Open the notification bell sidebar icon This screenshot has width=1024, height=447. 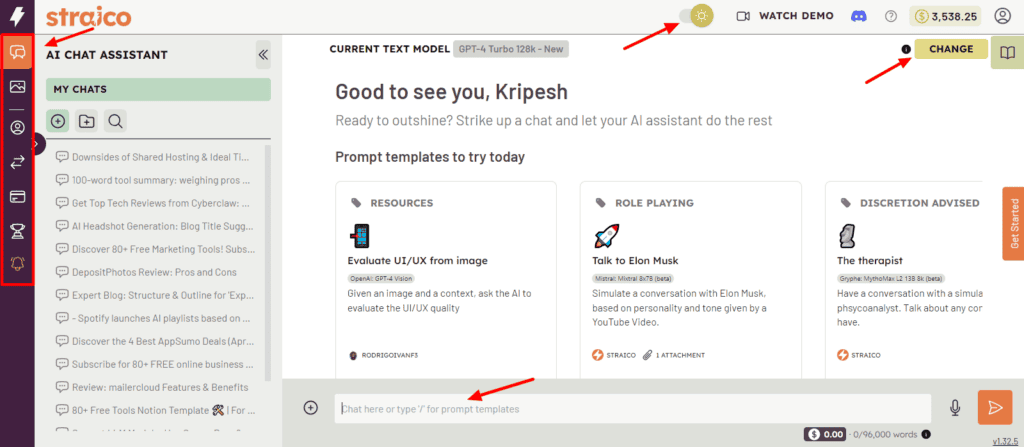tap(17, 264)
